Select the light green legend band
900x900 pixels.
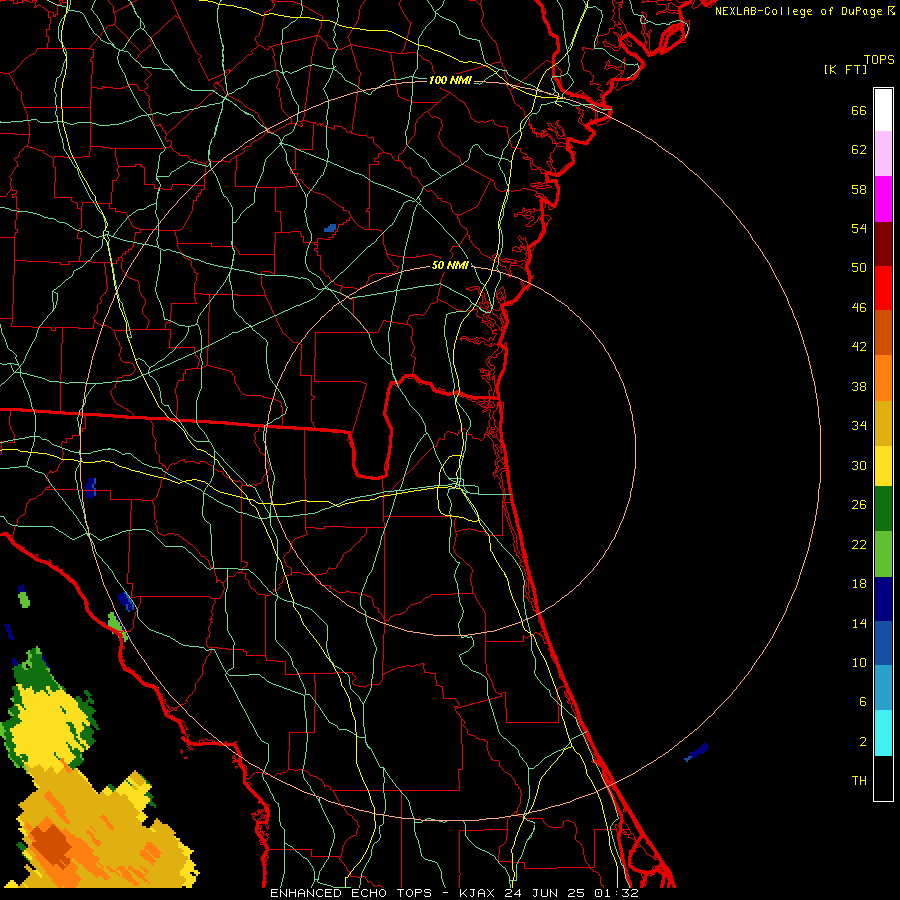click(x=883, y=554)
